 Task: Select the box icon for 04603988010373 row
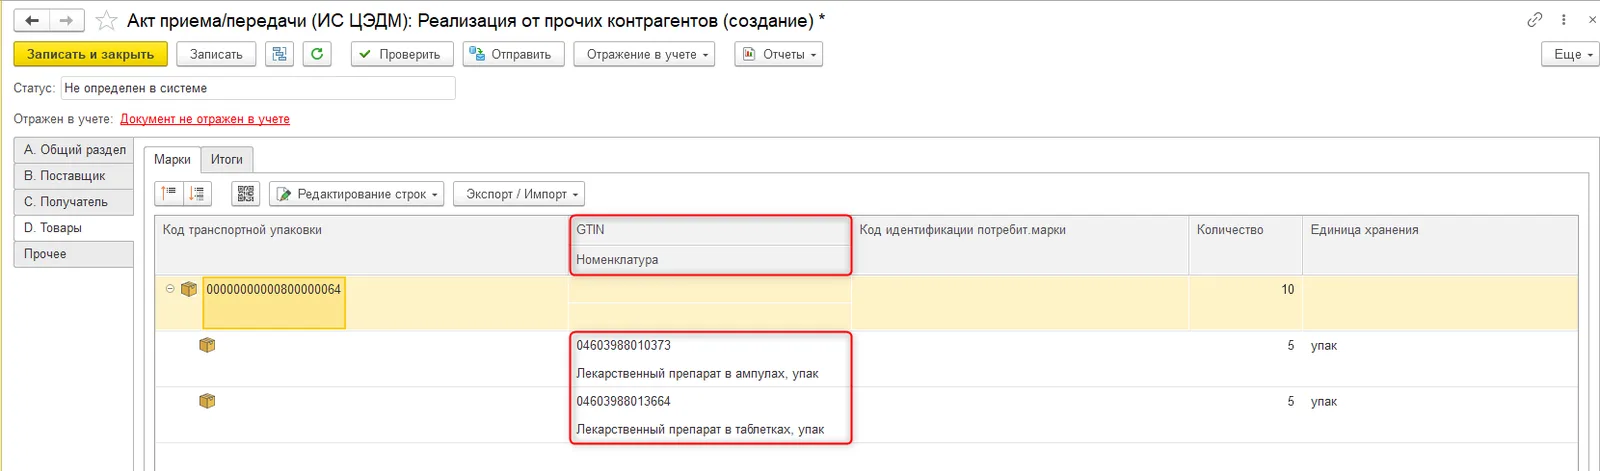[207, 345]
